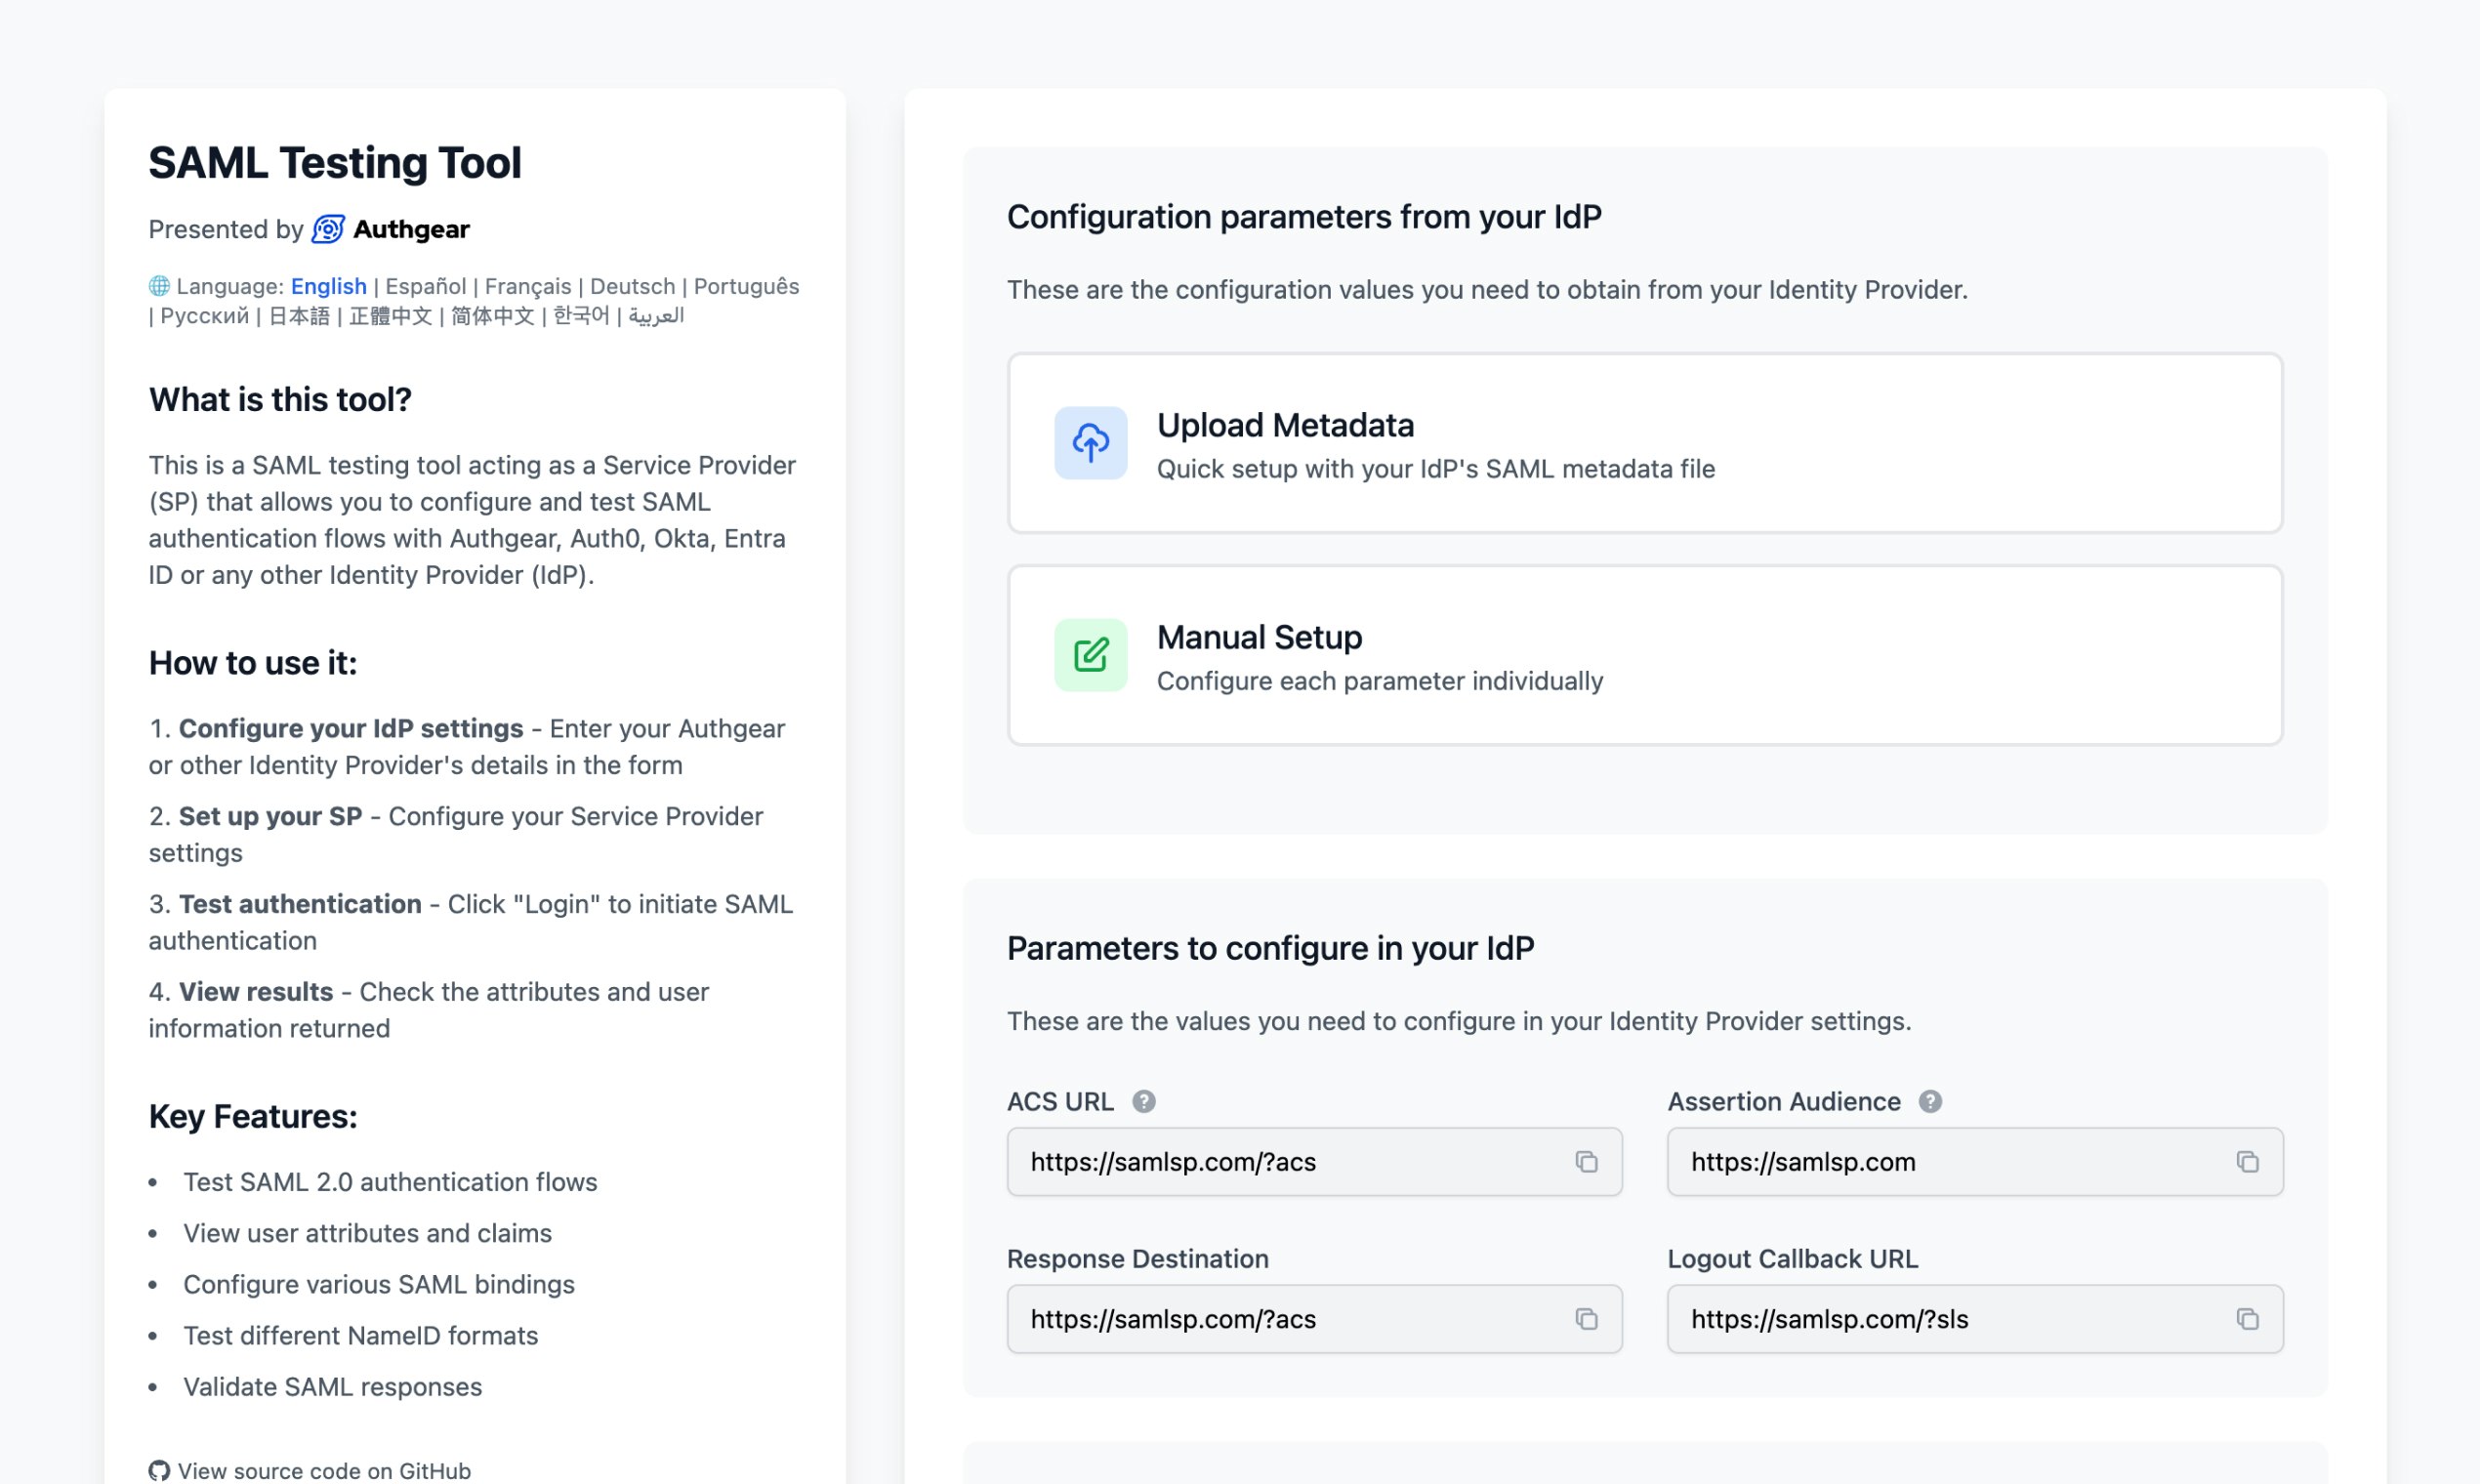Click 'Test authentication' step text
This screenshot has width=2480, height=1484.
[300, 903]
